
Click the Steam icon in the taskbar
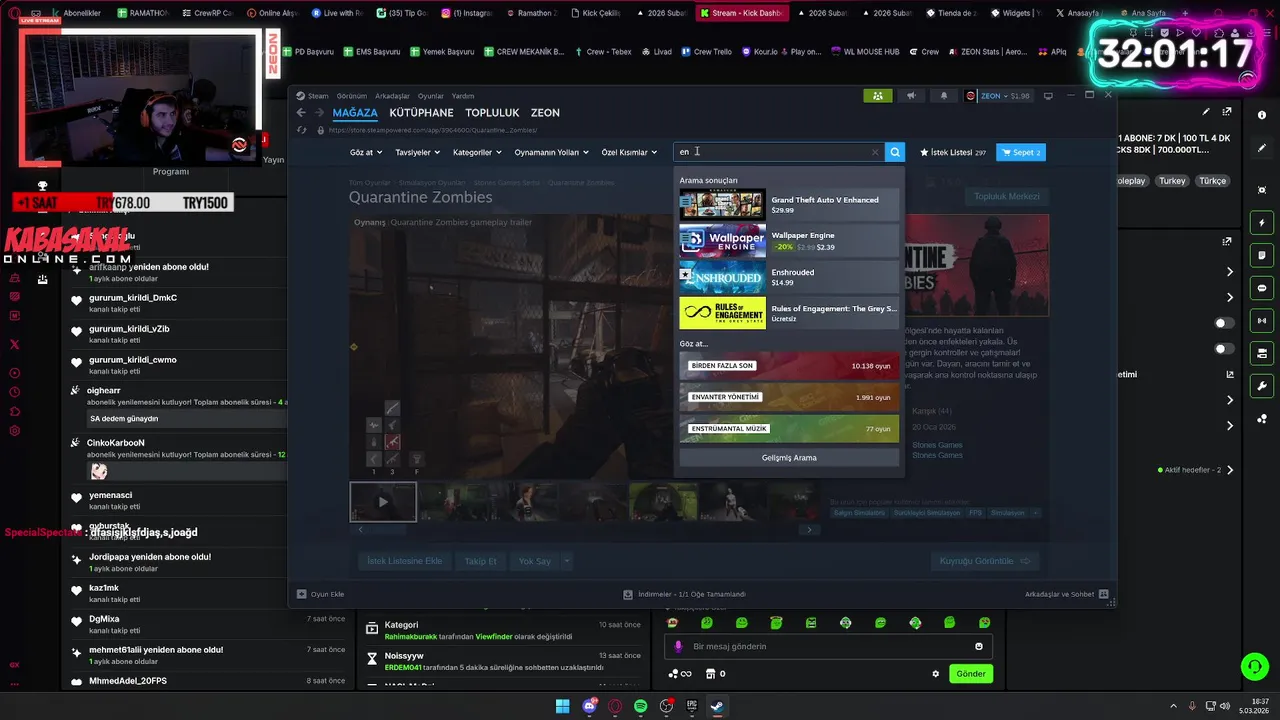click(718, 706)
